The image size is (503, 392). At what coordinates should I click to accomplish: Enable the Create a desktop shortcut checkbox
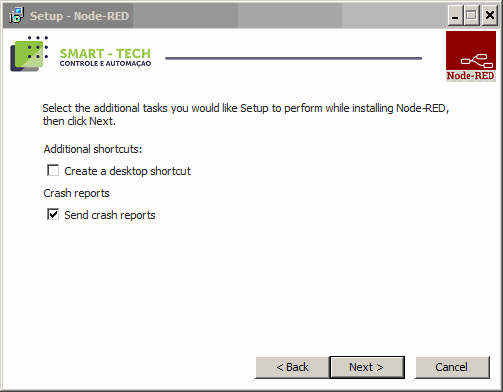[x=53, y=170]
